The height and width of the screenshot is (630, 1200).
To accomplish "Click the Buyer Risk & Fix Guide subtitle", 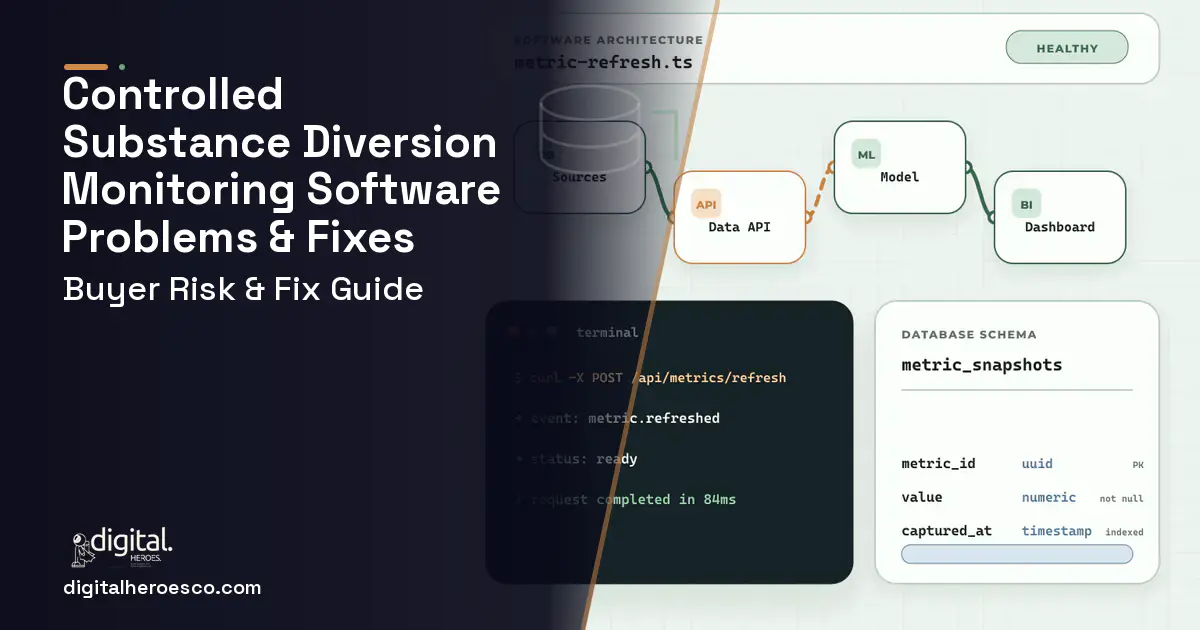I will point(243,289).
